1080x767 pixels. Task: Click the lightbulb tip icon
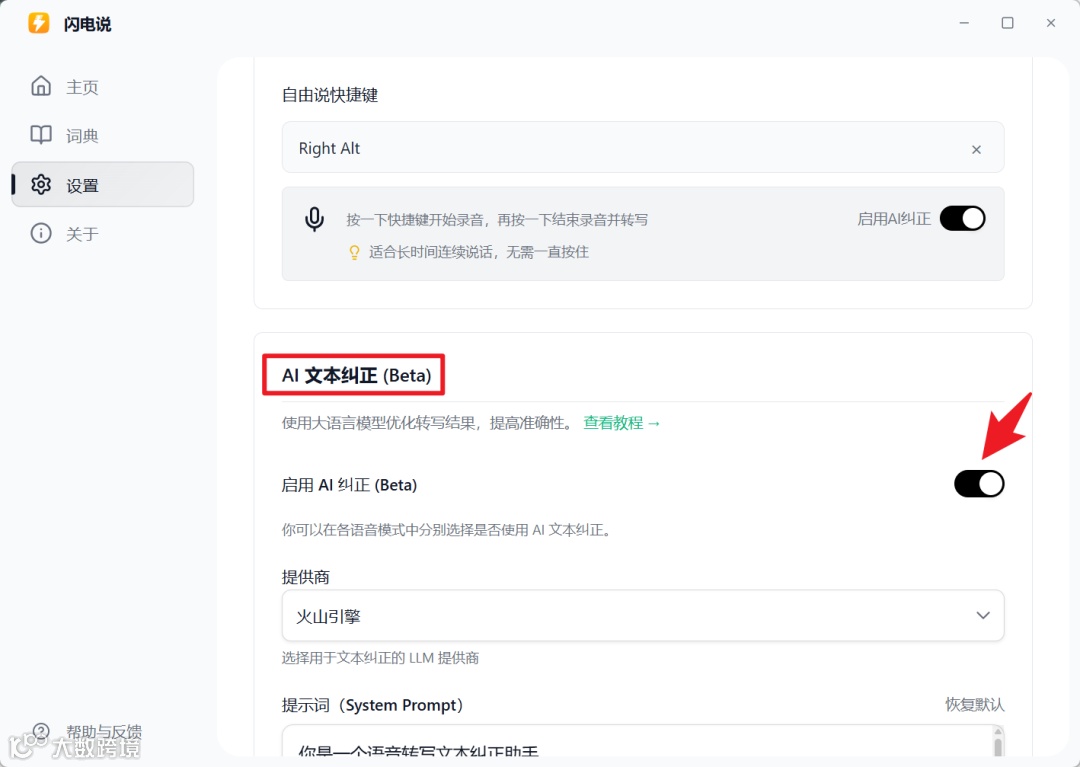tap(354, 253)
